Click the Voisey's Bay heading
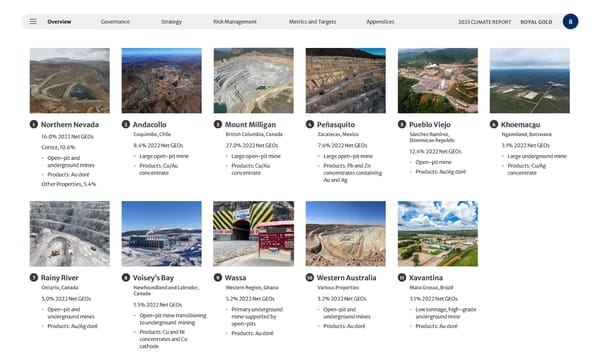600x364 pixels. click(x=153, y=277)
